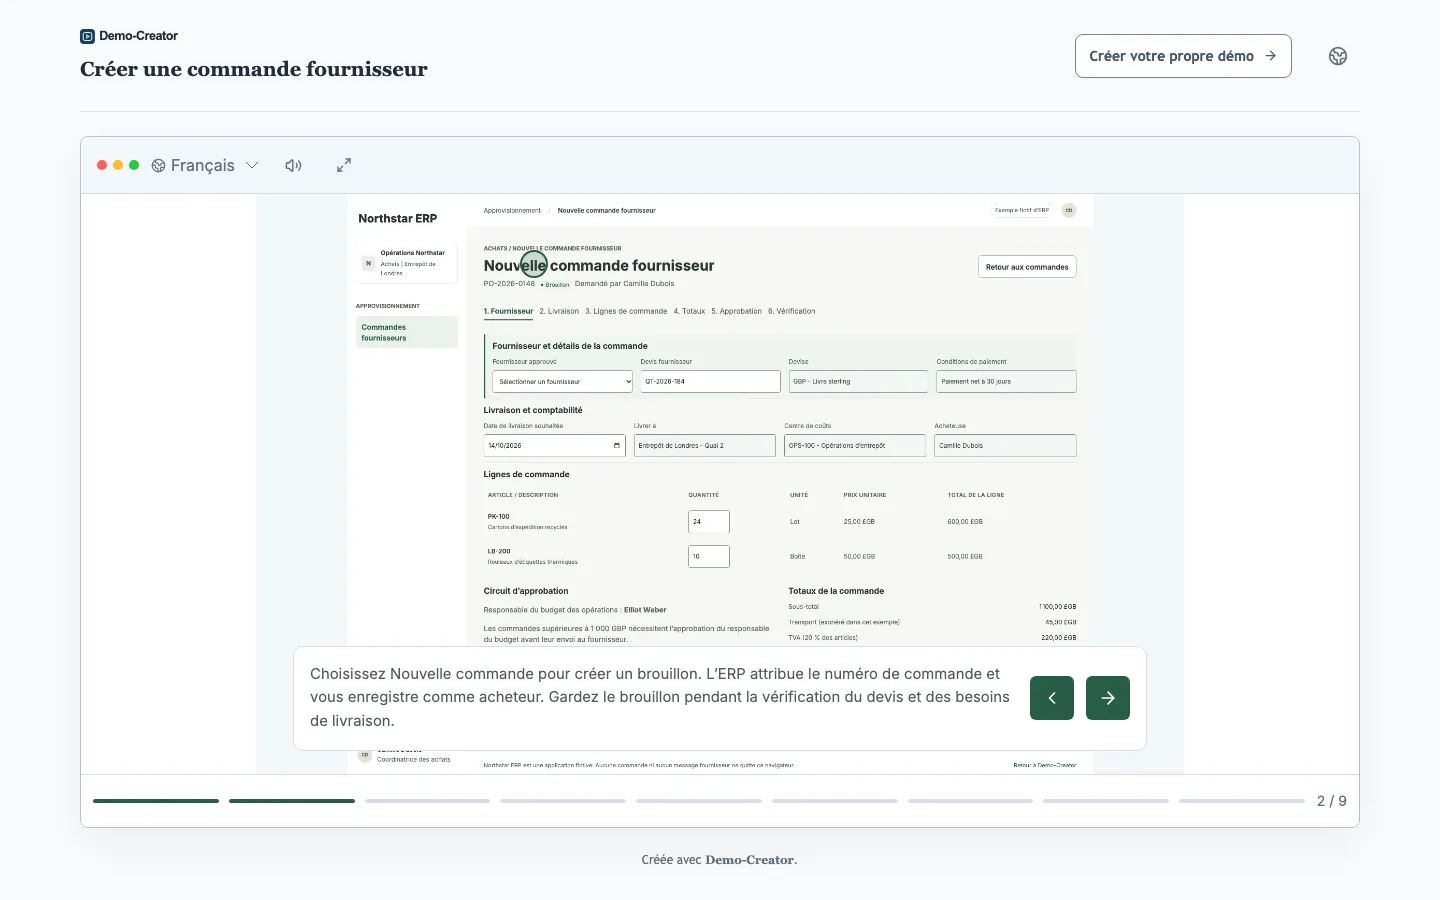Image resolution: width=1440 pixels, height=900 pixels.
Task: Open fullscreen with the expand arrows icon
Action: (344, 165)
